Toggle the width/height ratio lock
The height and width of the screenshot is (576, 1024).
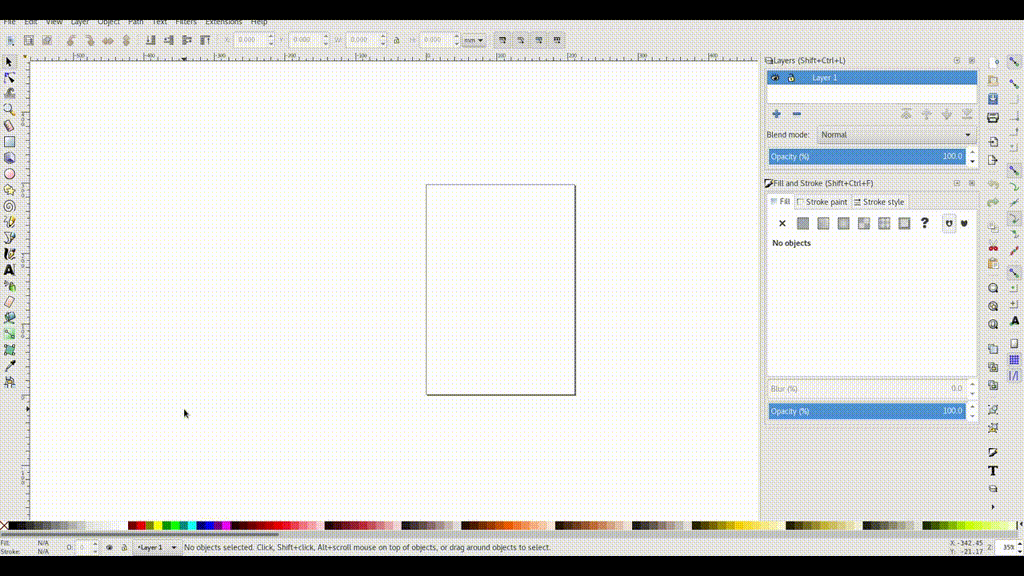tap(397, 40)
